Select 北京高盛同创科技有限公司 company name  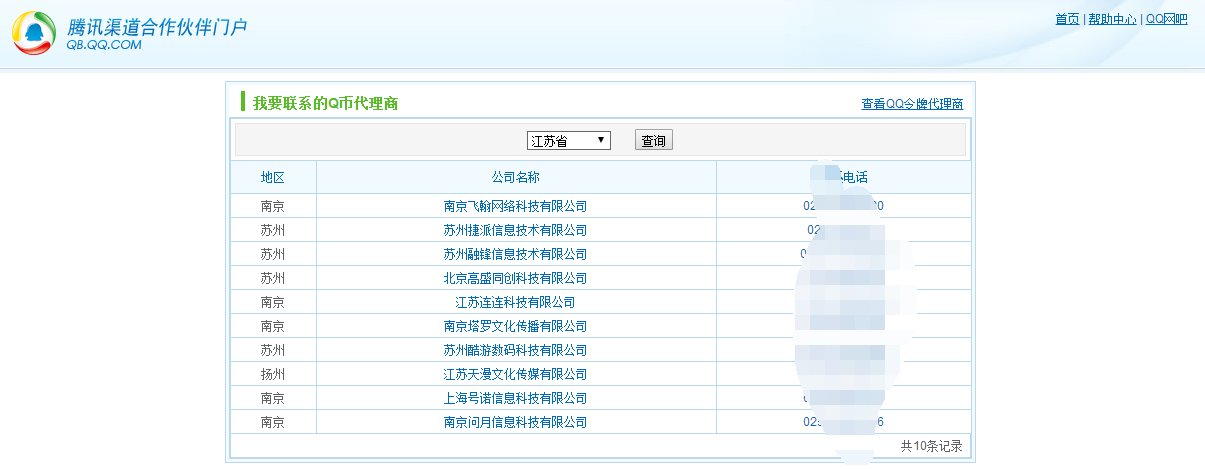point(515,278)
